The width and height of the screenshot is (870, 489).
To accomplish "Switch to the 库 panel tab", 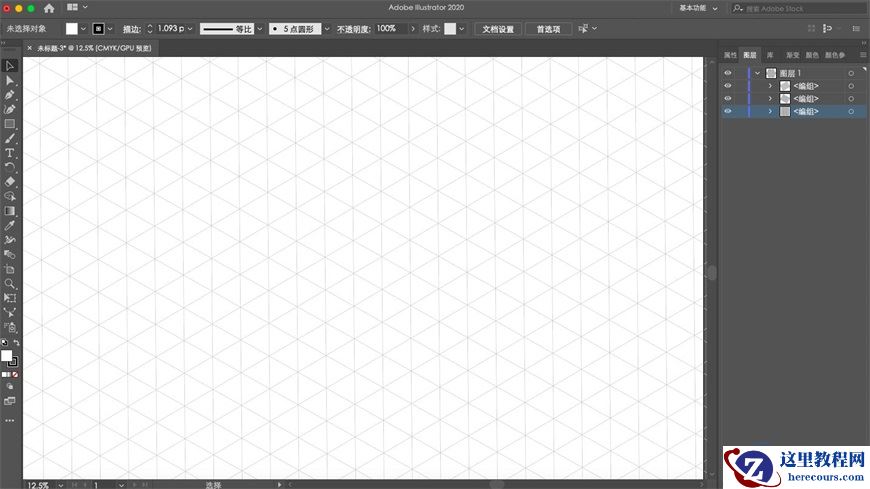I will [x=770, y=55].
